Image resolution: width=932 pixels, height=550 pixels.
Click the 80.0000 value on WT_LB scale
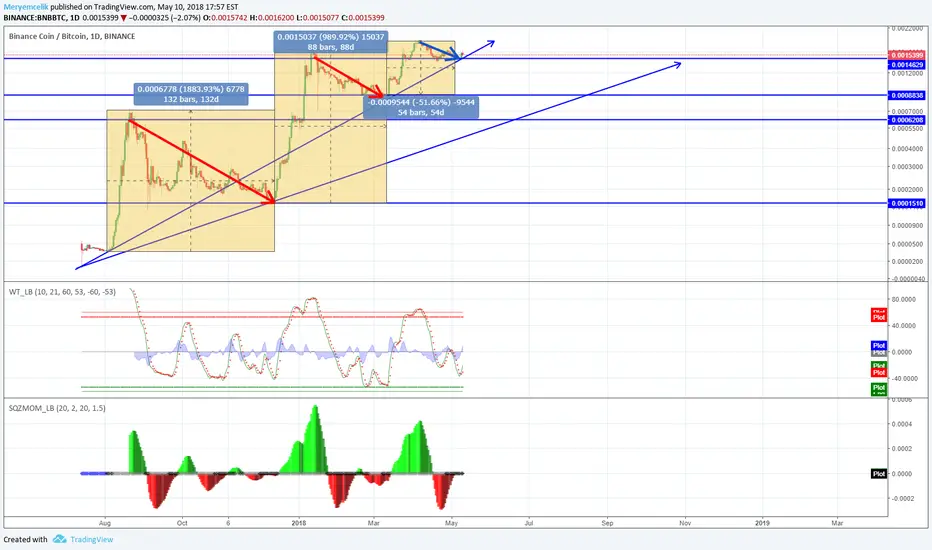[x=903, y=300]
